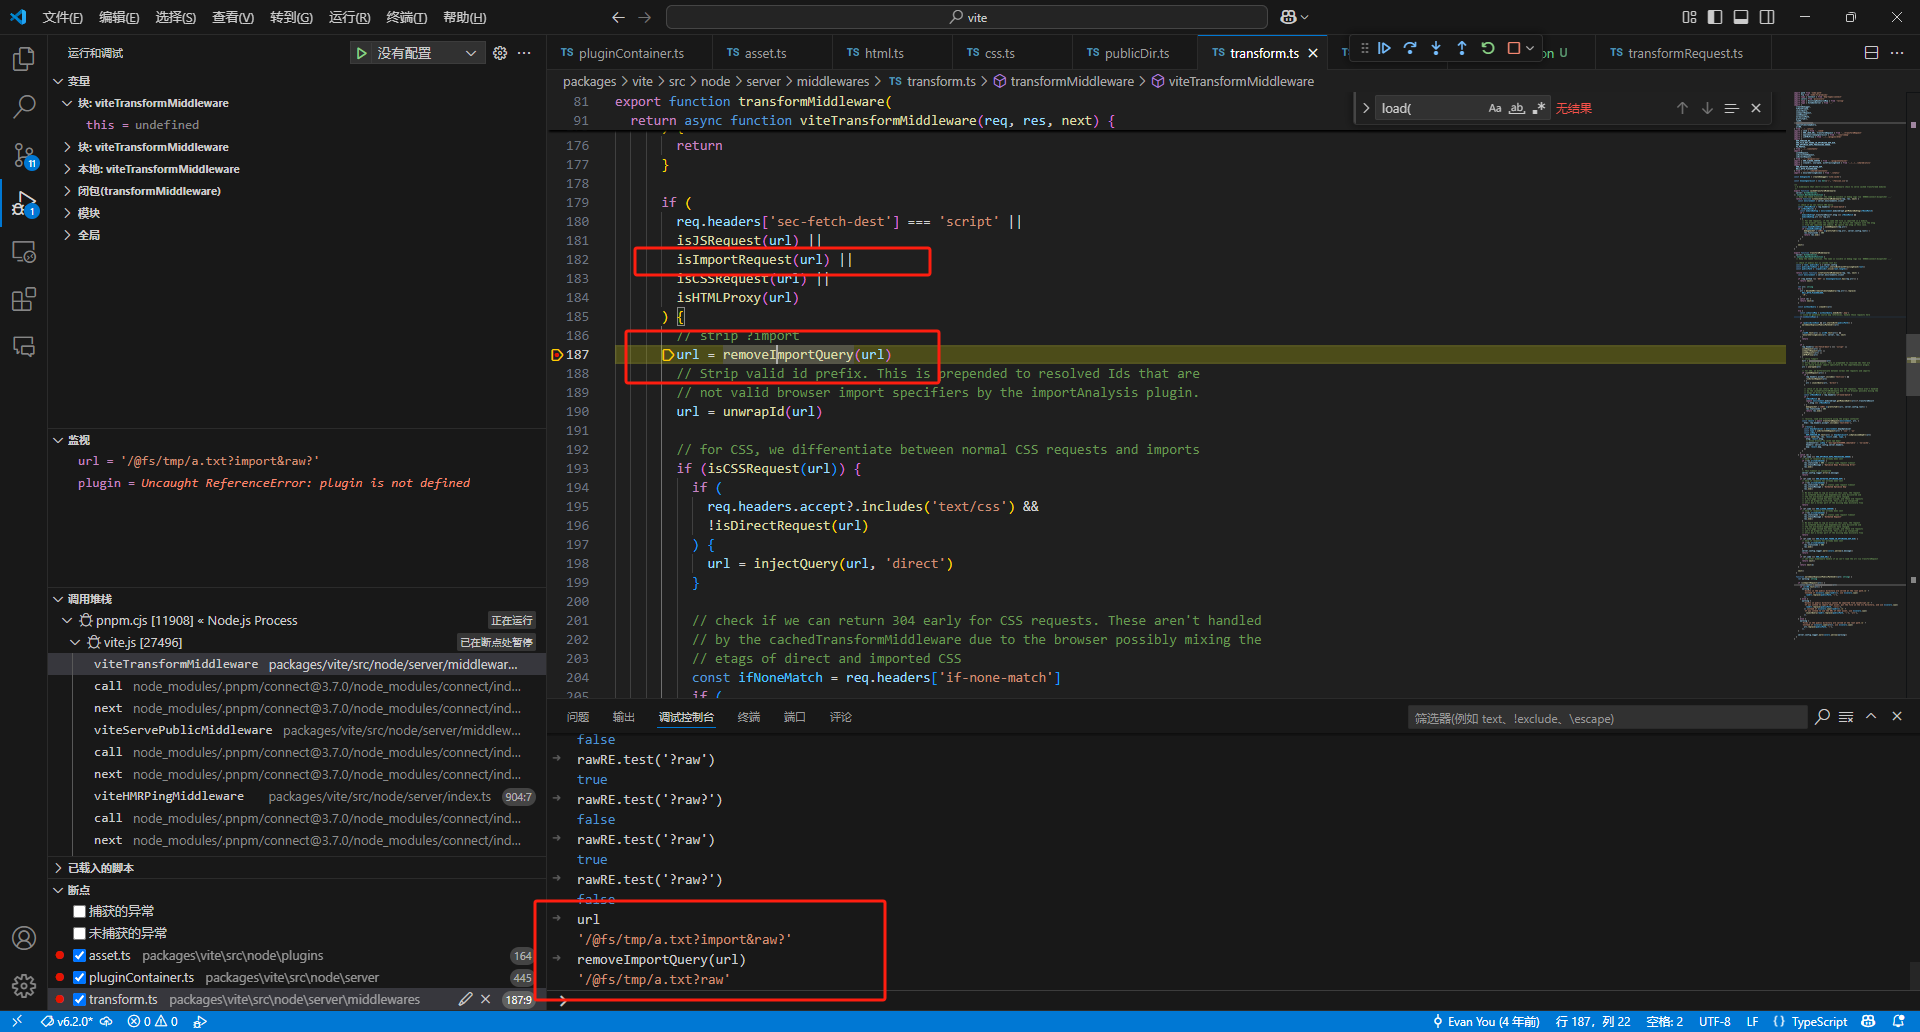The width and height of the screenshot is (1920, 1032).
Task: Toggle Use Regular Expression in find widget
Action: tap(1539, 108)
